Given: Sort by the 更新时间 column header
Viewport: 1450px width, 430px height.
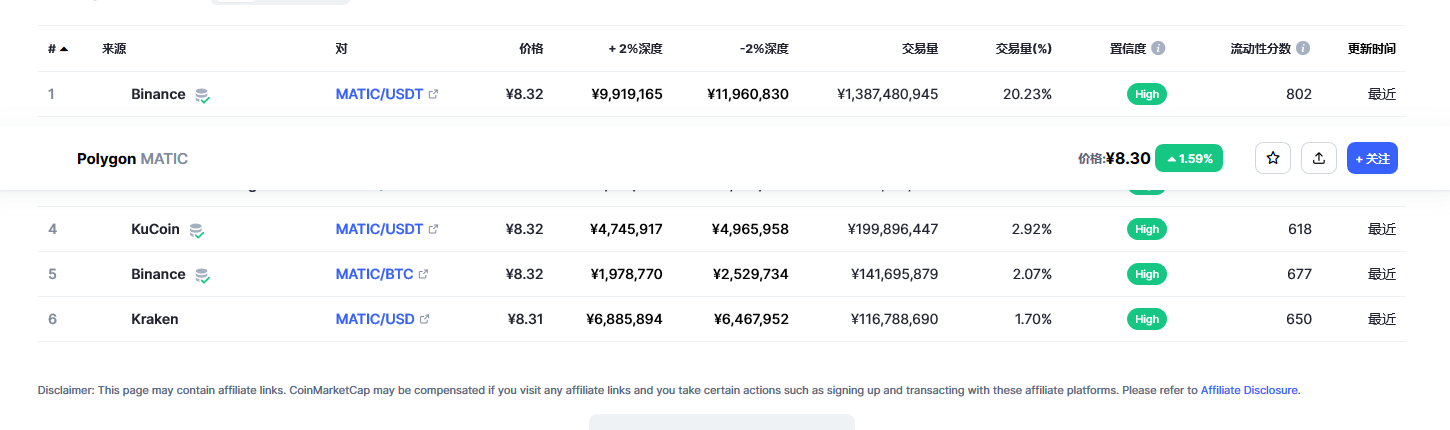Looking at the screenshot, I should pyautogui.click(x=1371, y=48).
